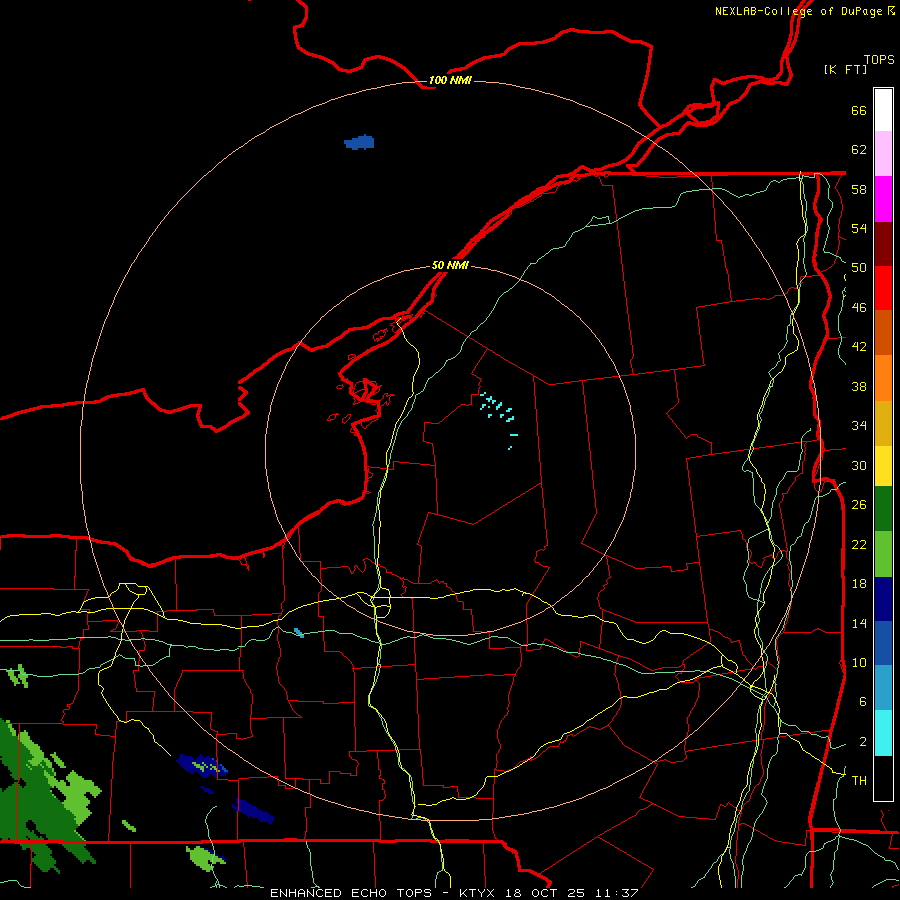Click the black TH threshold swatch
The image size is (900, 900).
(883, 778)
